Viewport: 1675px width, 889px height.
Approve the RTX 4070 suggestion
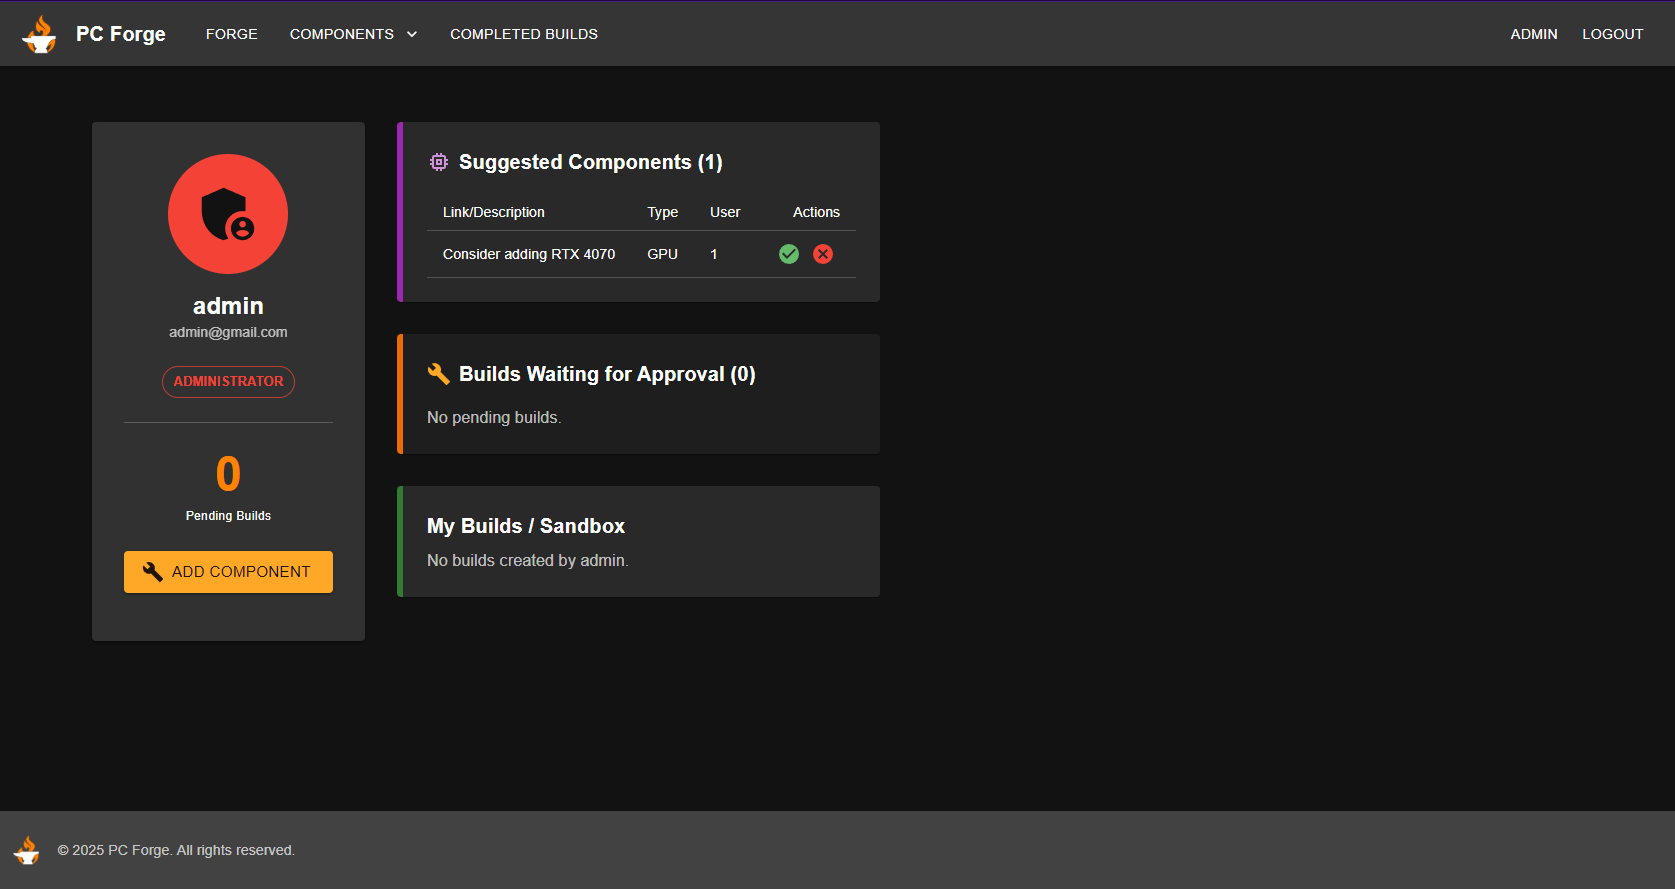789,254
